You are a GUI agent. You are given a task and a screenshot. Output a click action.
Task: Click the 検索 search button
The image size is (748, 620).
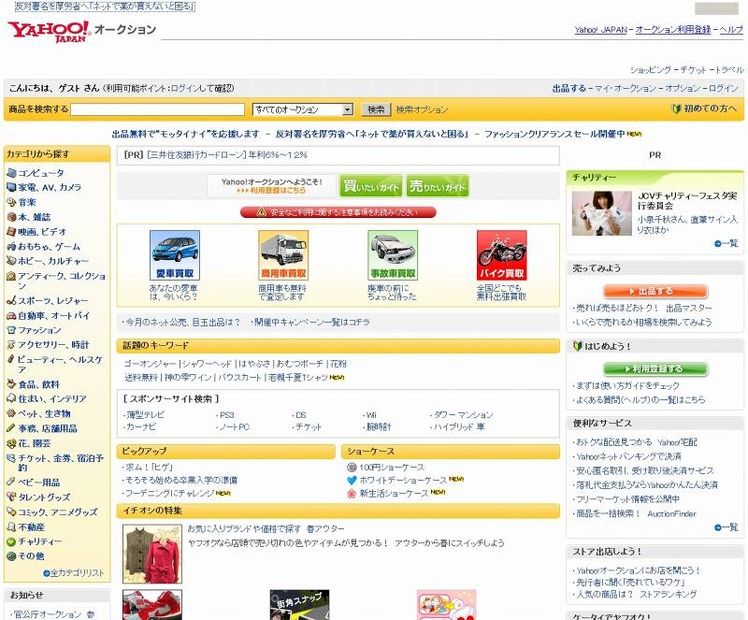pos(376,109)
